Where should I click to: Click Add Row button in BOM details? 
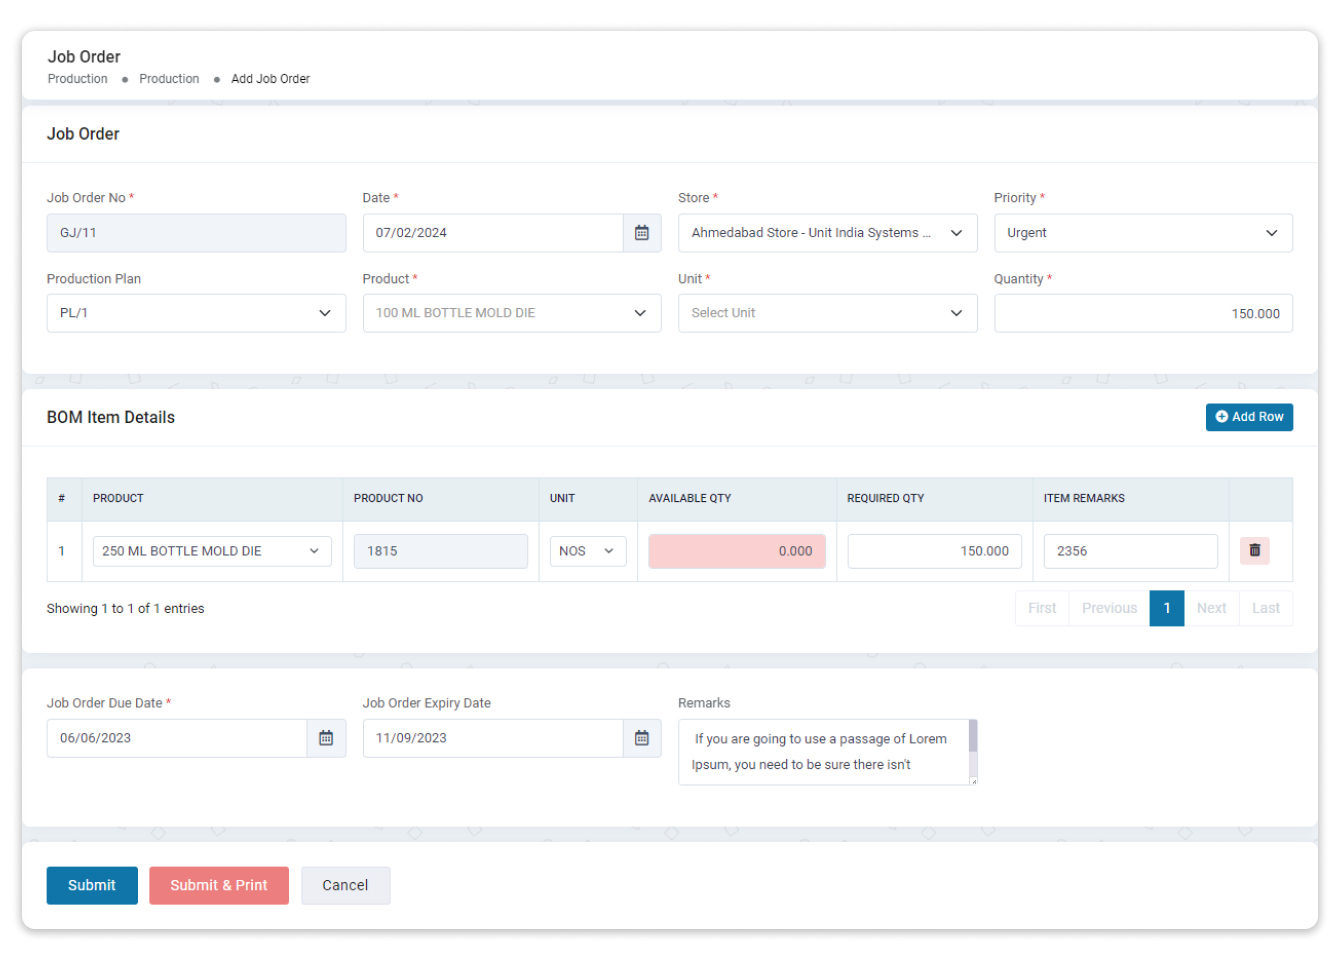point(1249,417)
